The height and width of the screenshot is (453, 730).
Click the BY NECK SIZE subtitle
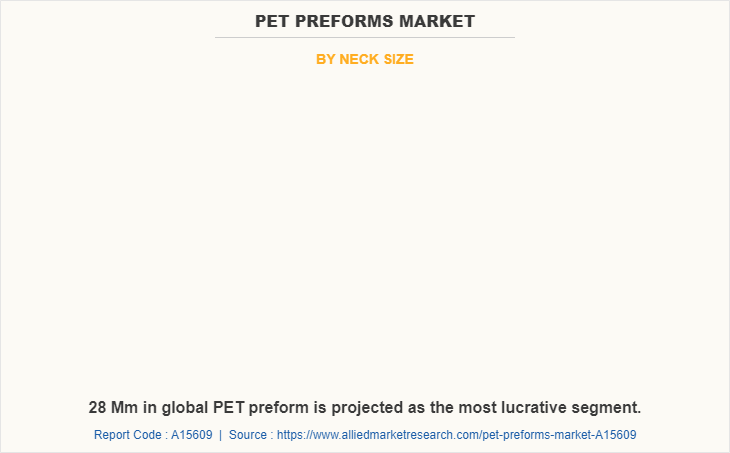click(365, 60)
